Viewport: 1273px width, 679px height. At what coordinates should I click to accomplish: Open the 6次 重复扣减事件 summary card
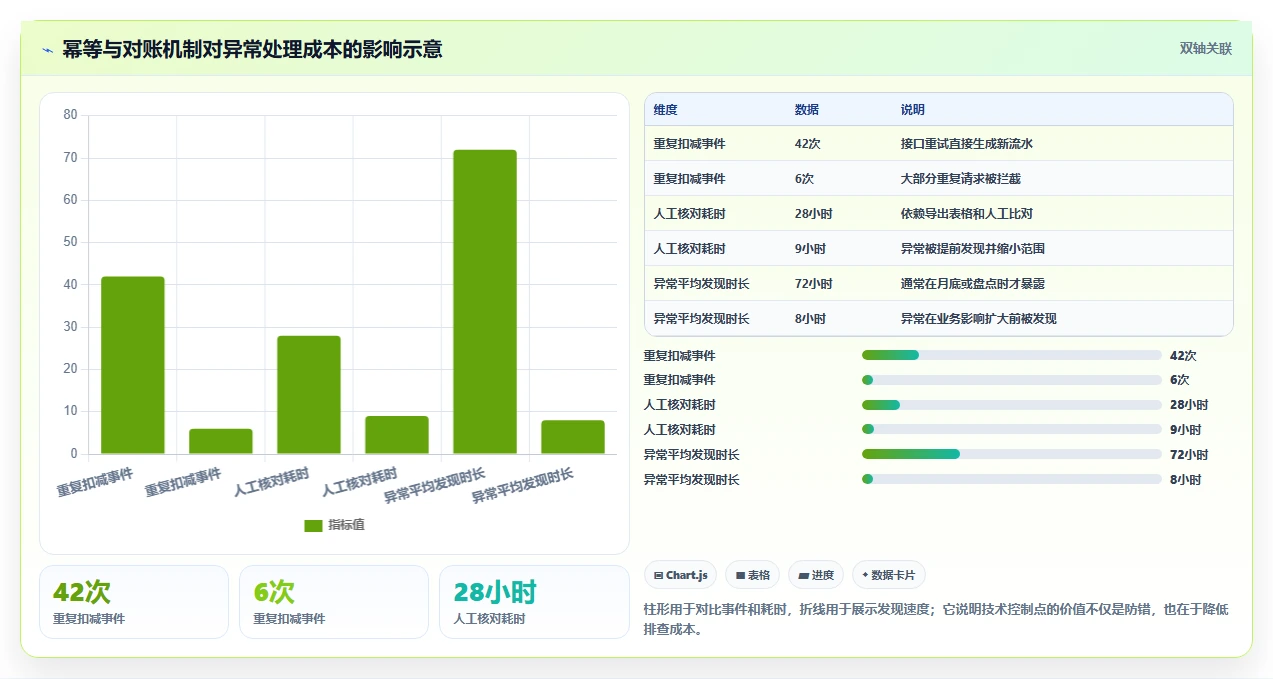(x=334, y=602)
